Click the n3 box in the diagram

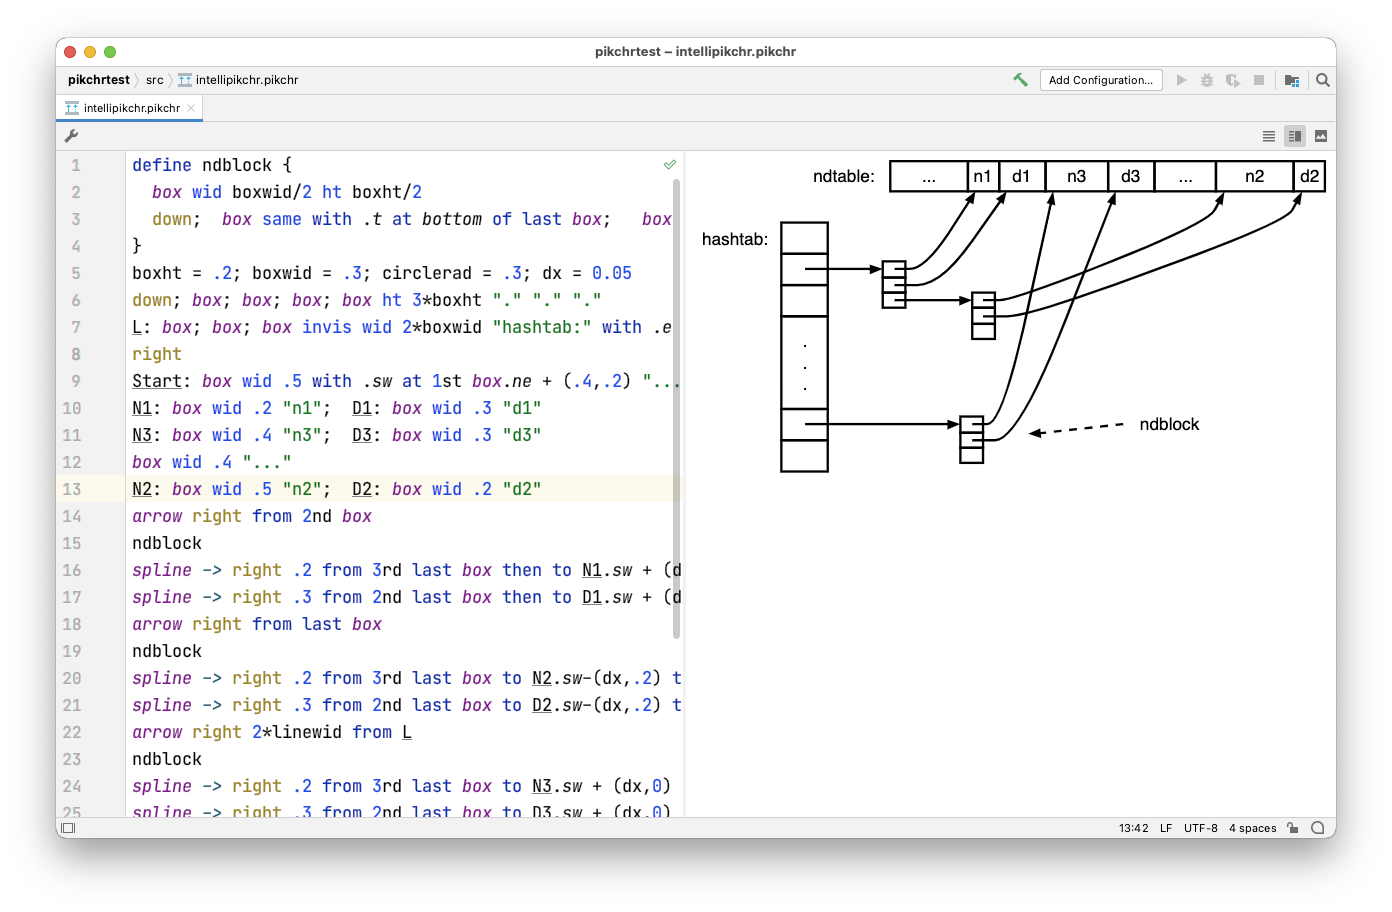pos(1077,177)
